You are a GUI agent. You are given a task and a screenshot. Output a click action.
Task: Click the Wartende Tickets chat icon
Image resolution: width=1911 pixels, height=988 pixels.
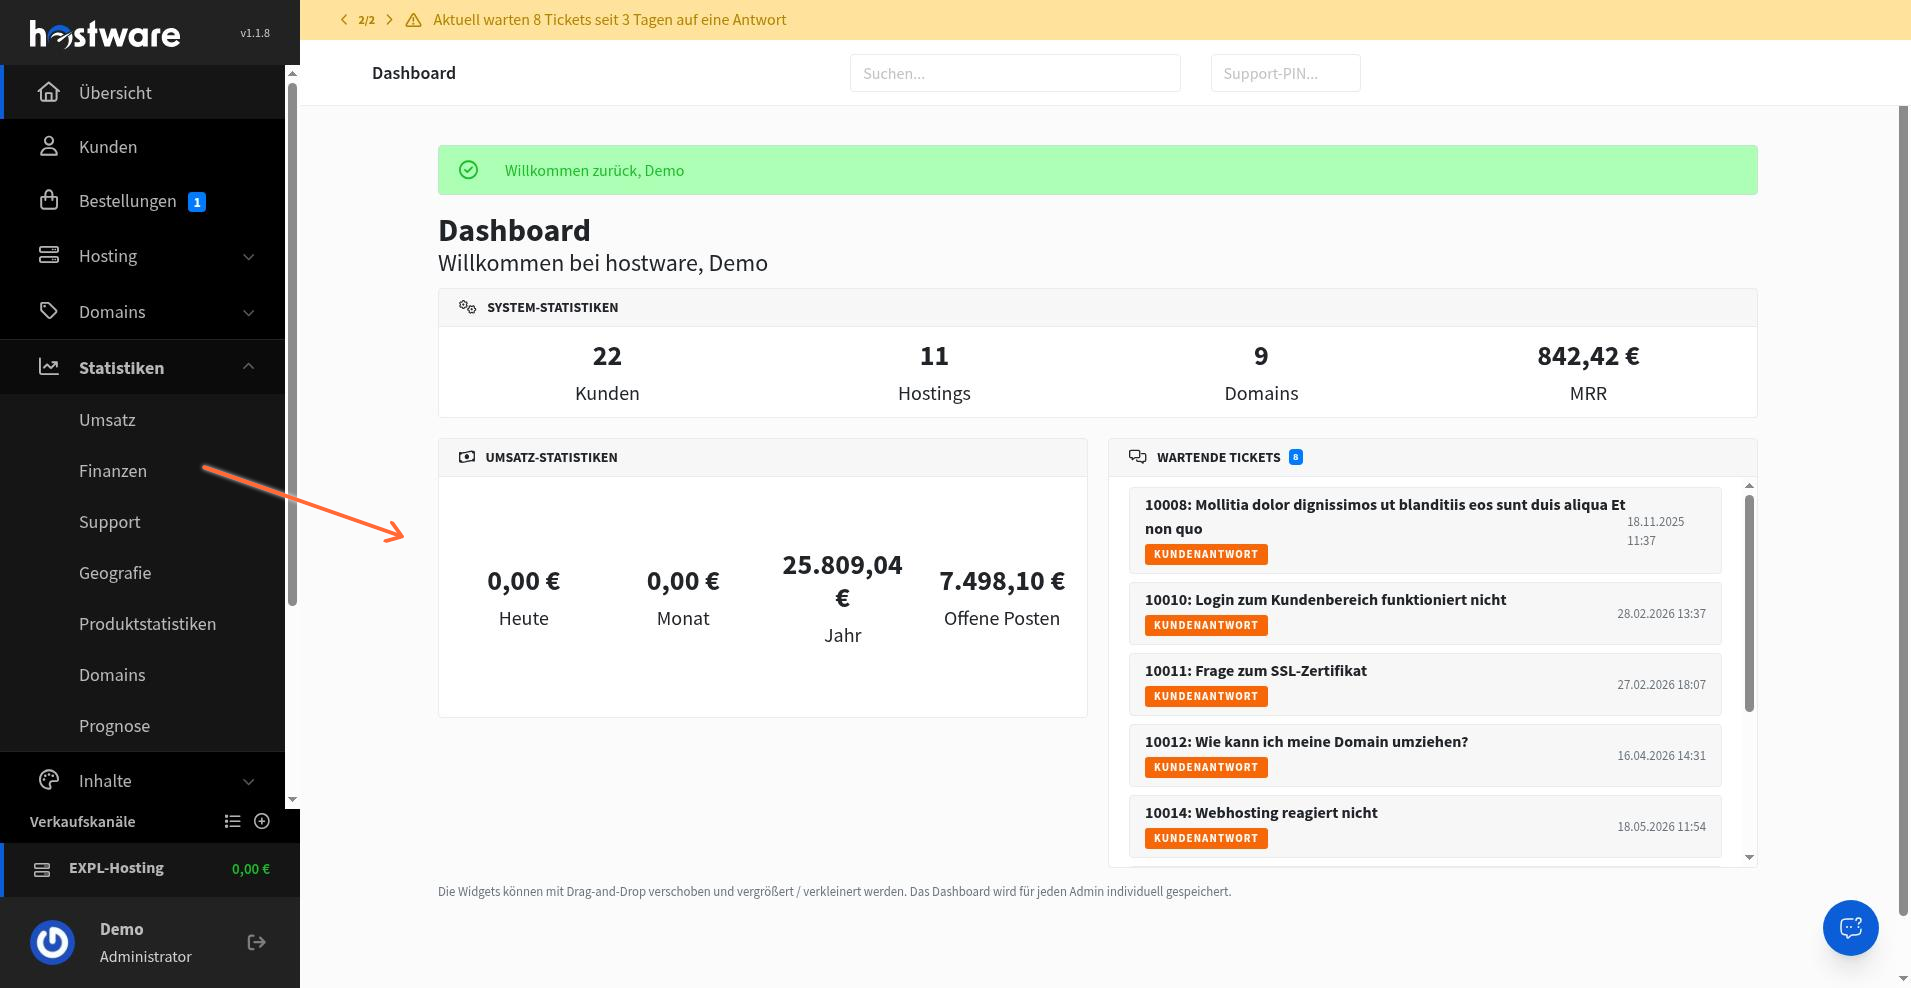1137,457
